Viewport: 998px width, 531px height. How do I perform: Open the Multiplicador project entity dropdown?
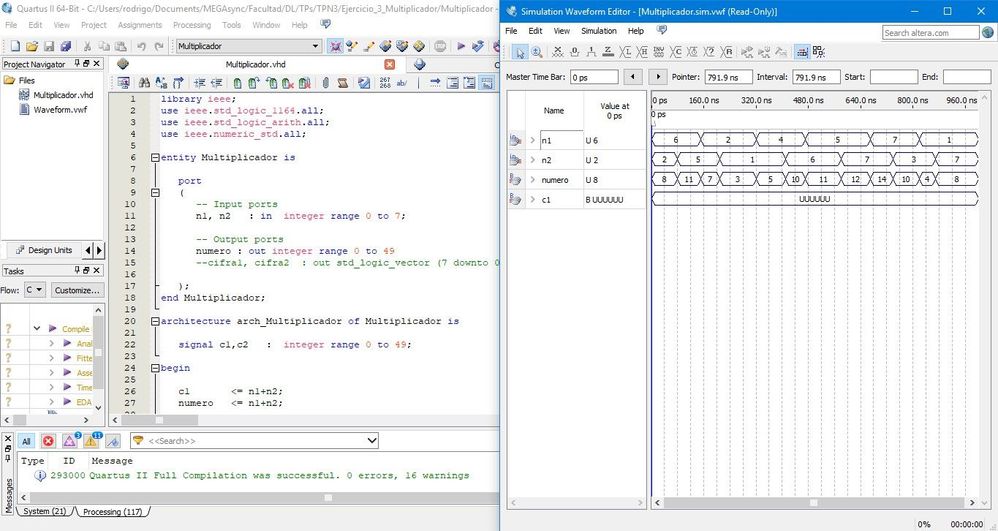pos(315,46)
